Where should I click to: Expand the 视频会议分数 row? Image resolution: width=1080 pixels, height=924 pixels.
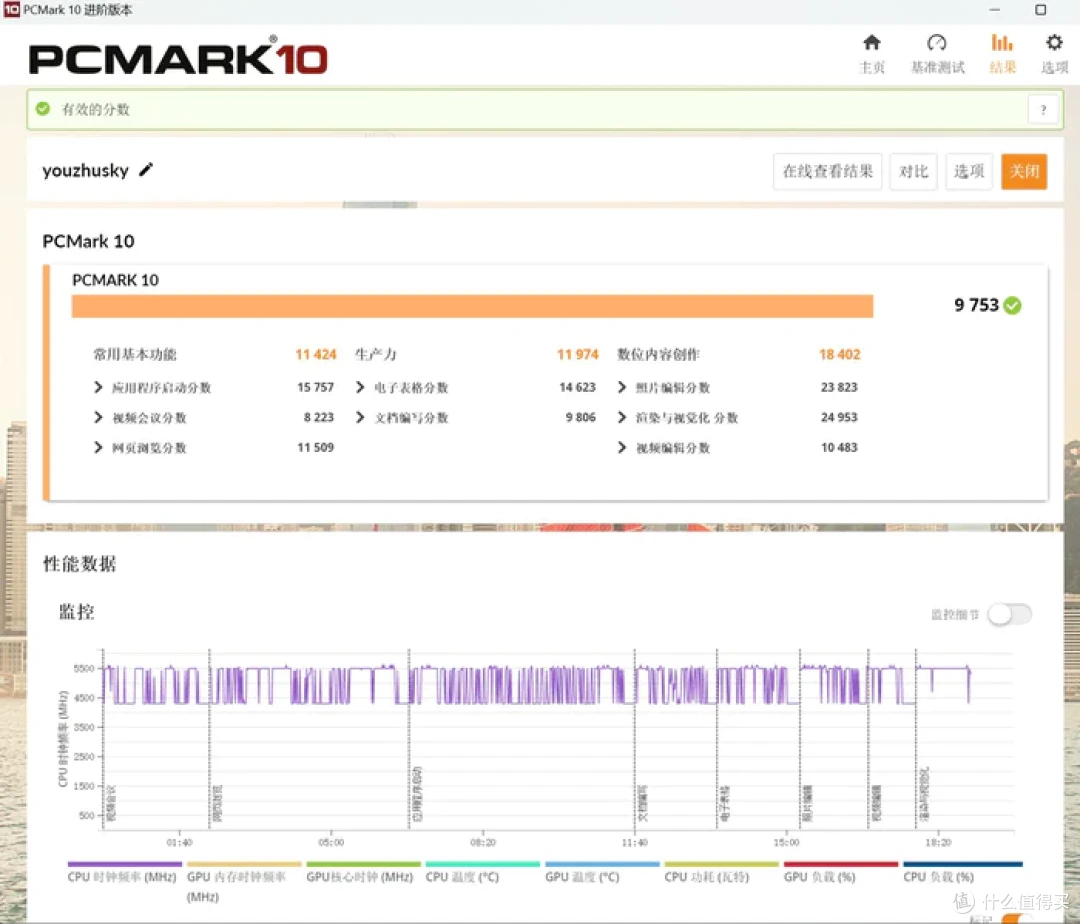click(x=98, y=417)
